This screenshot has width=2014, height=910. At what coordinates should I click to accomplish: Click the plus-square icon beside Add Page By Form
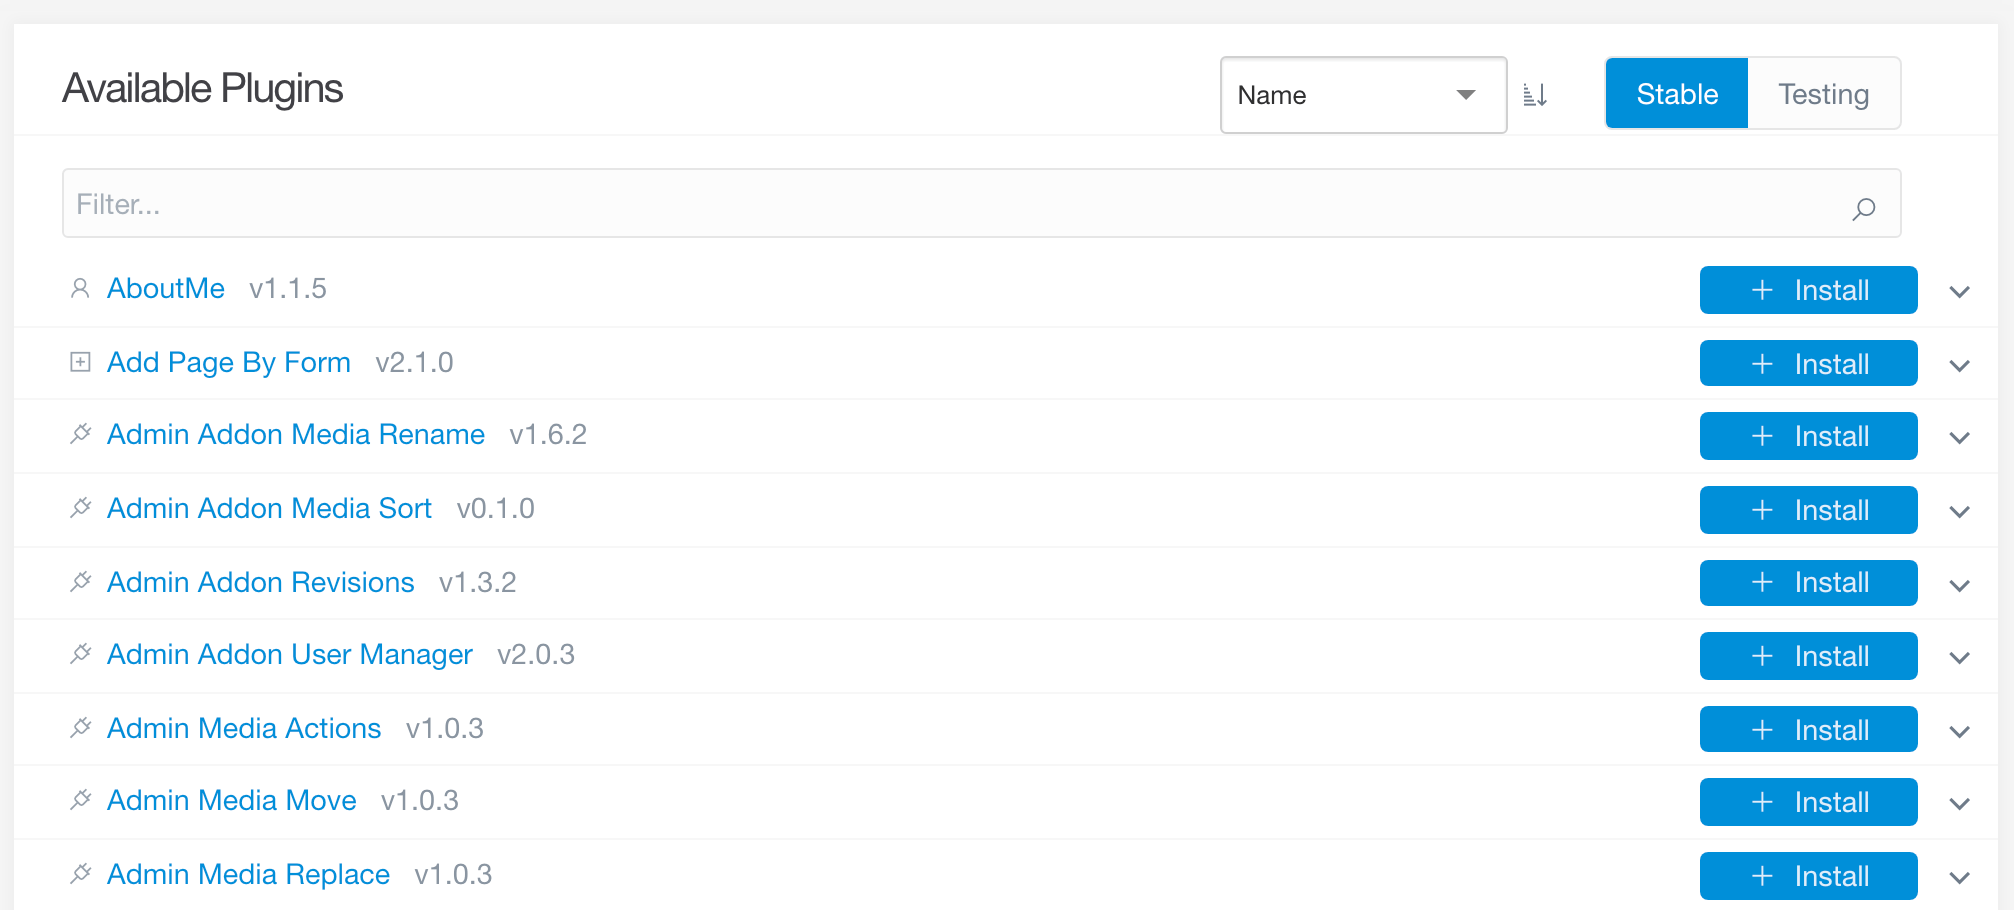tap(81, 362)
